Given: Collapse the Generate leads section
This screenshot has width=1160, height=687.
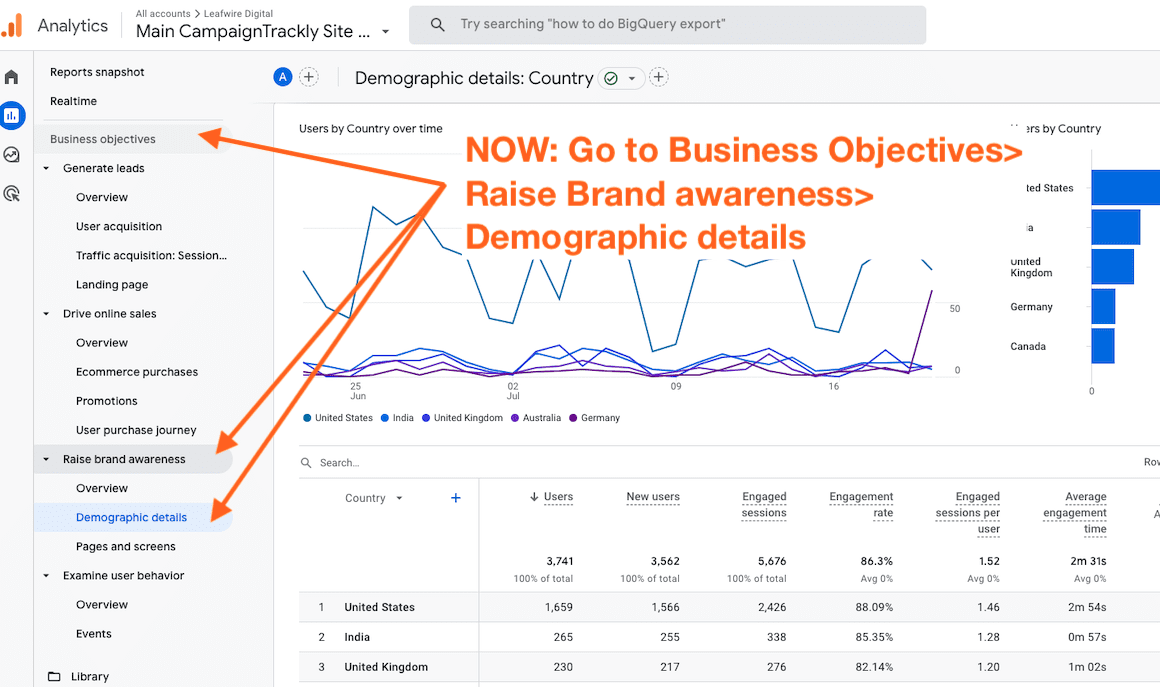Looking at the screenshot, I should (x=45, y=168).
